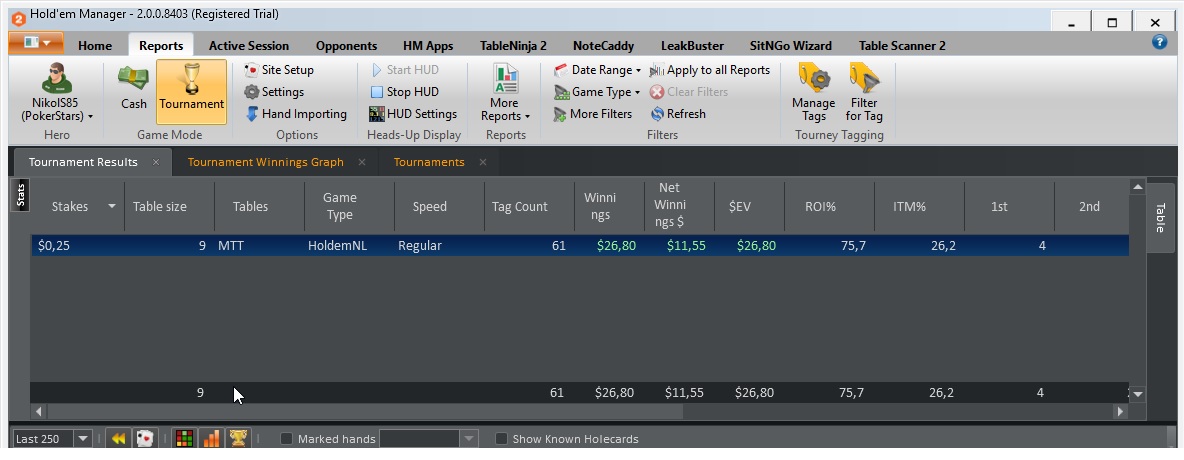Open the Game Type filter dropdown
Viewport: 1184px width, 460px height.
coord(596,91)
